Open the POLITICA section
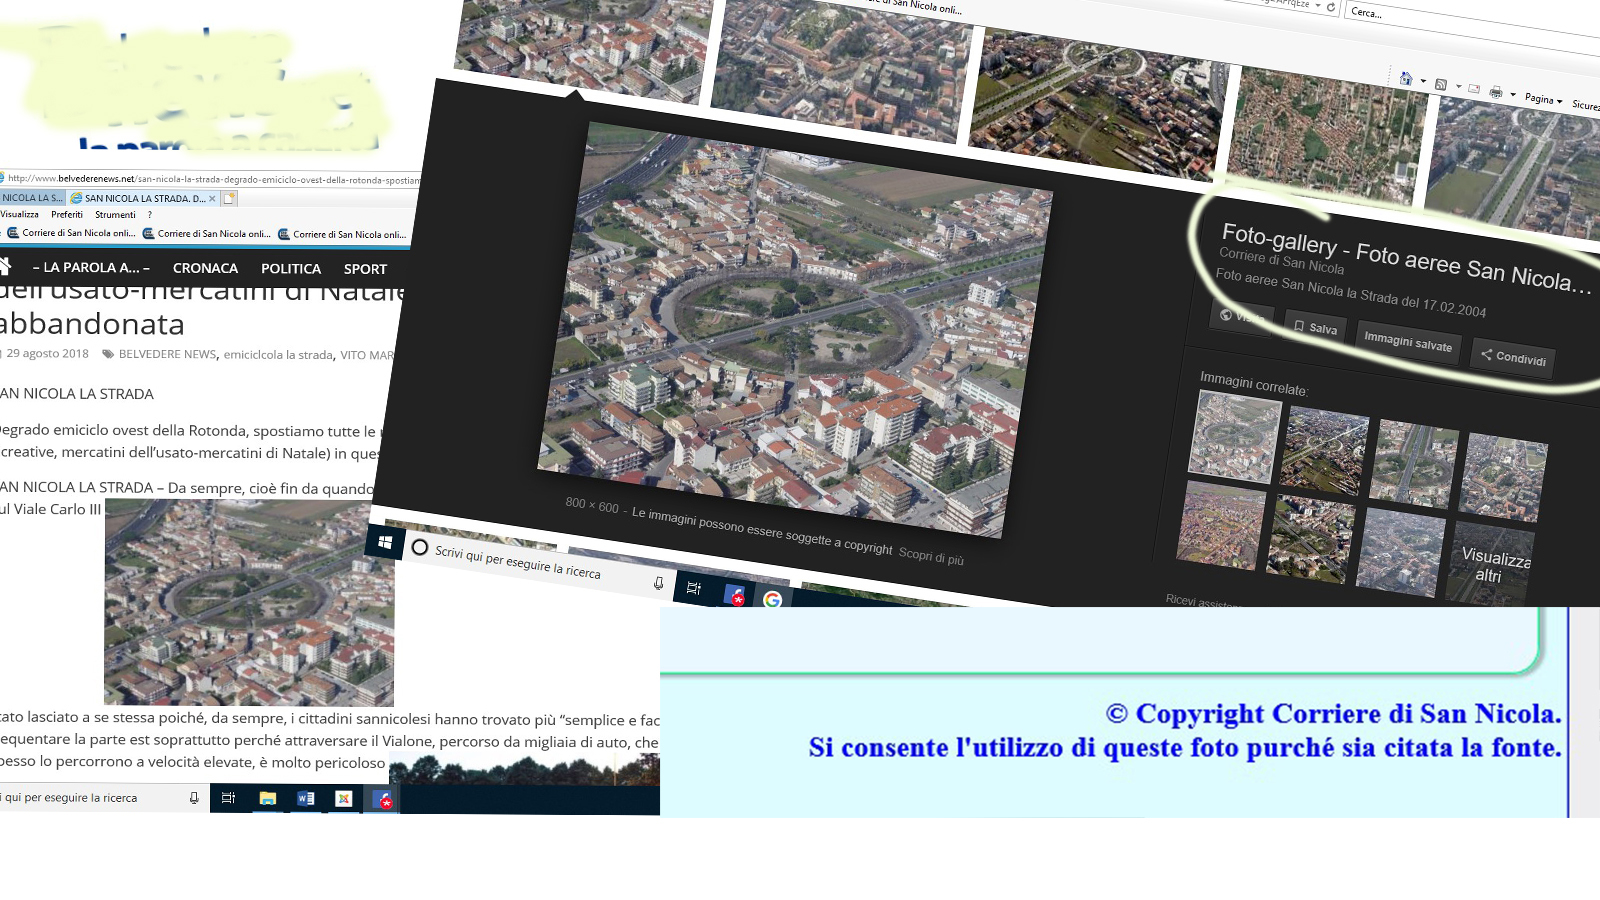The width and height of the screenshot is (1600, 900). click(x=291, y=268)
